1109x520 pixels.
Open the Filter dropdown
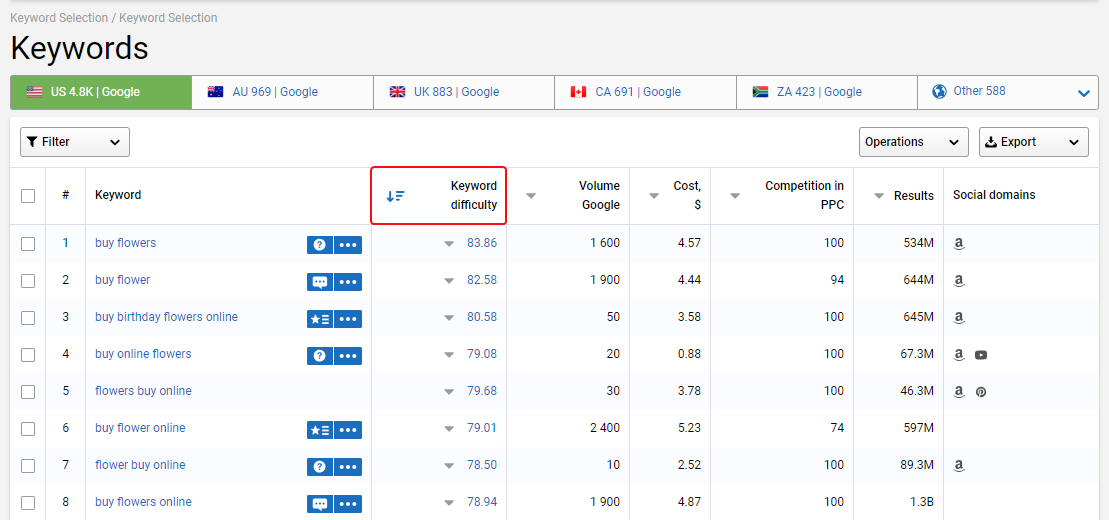pos(75,142)
